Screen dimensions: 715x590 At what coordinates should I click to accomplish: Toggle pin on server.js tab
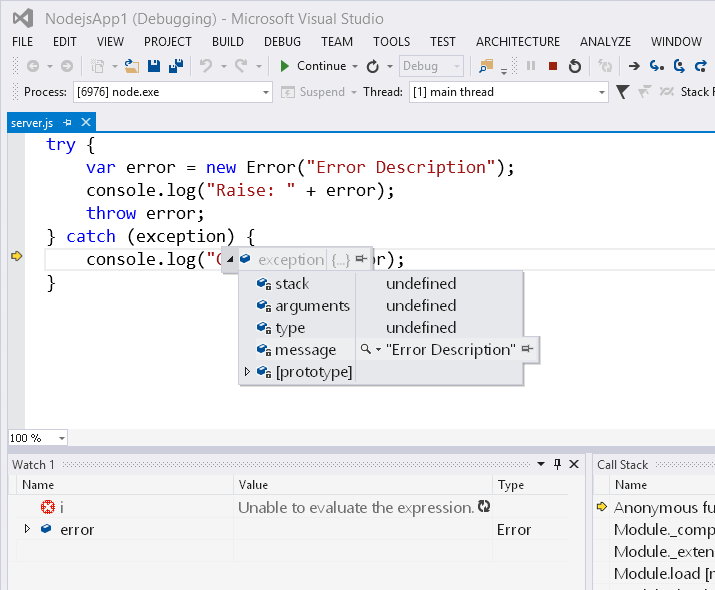click(68, 122)
